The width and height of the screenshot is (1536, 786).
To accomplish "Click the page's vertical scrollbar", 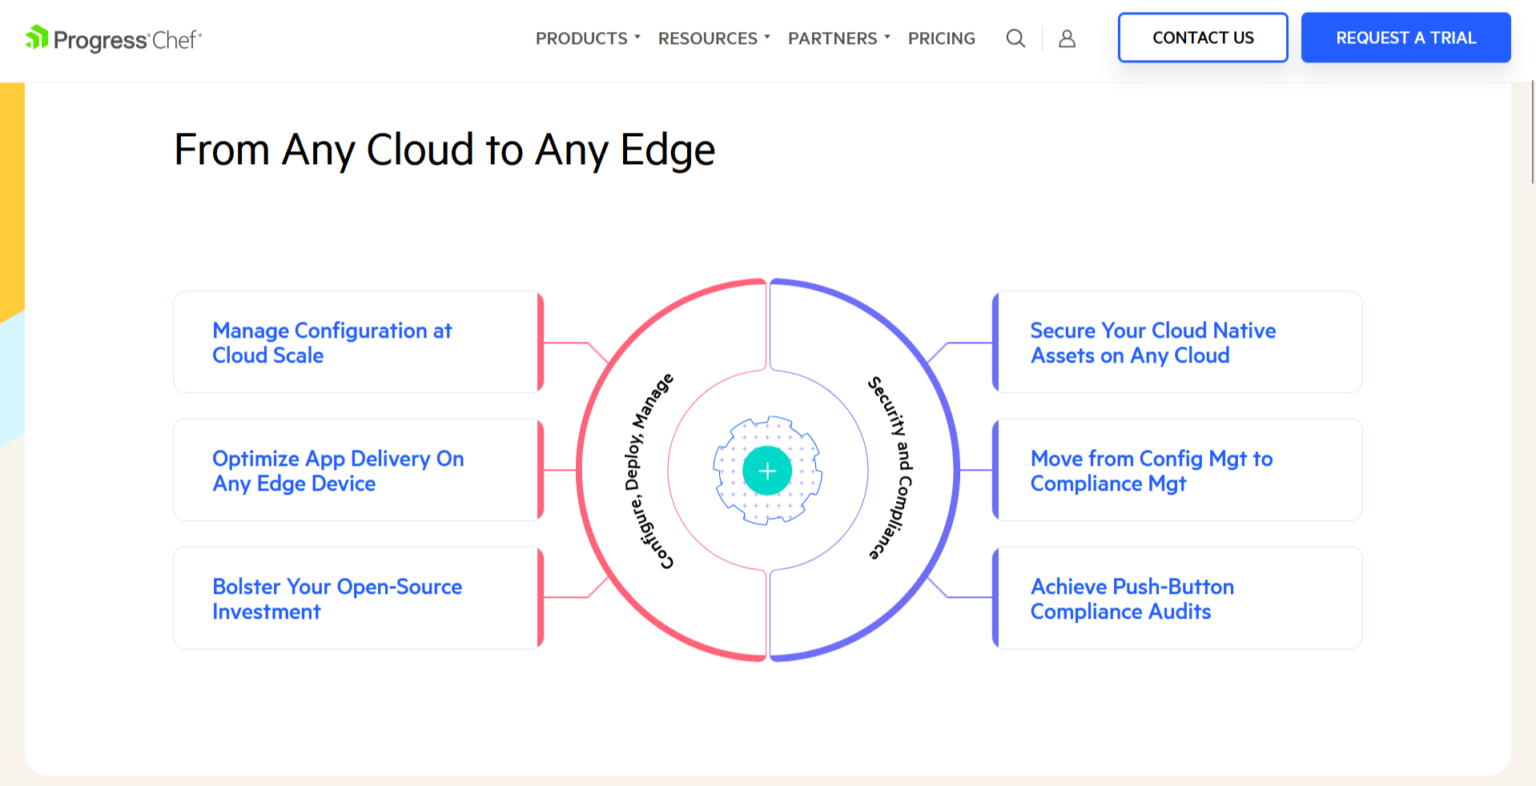I will click(x=1531, y=130).
